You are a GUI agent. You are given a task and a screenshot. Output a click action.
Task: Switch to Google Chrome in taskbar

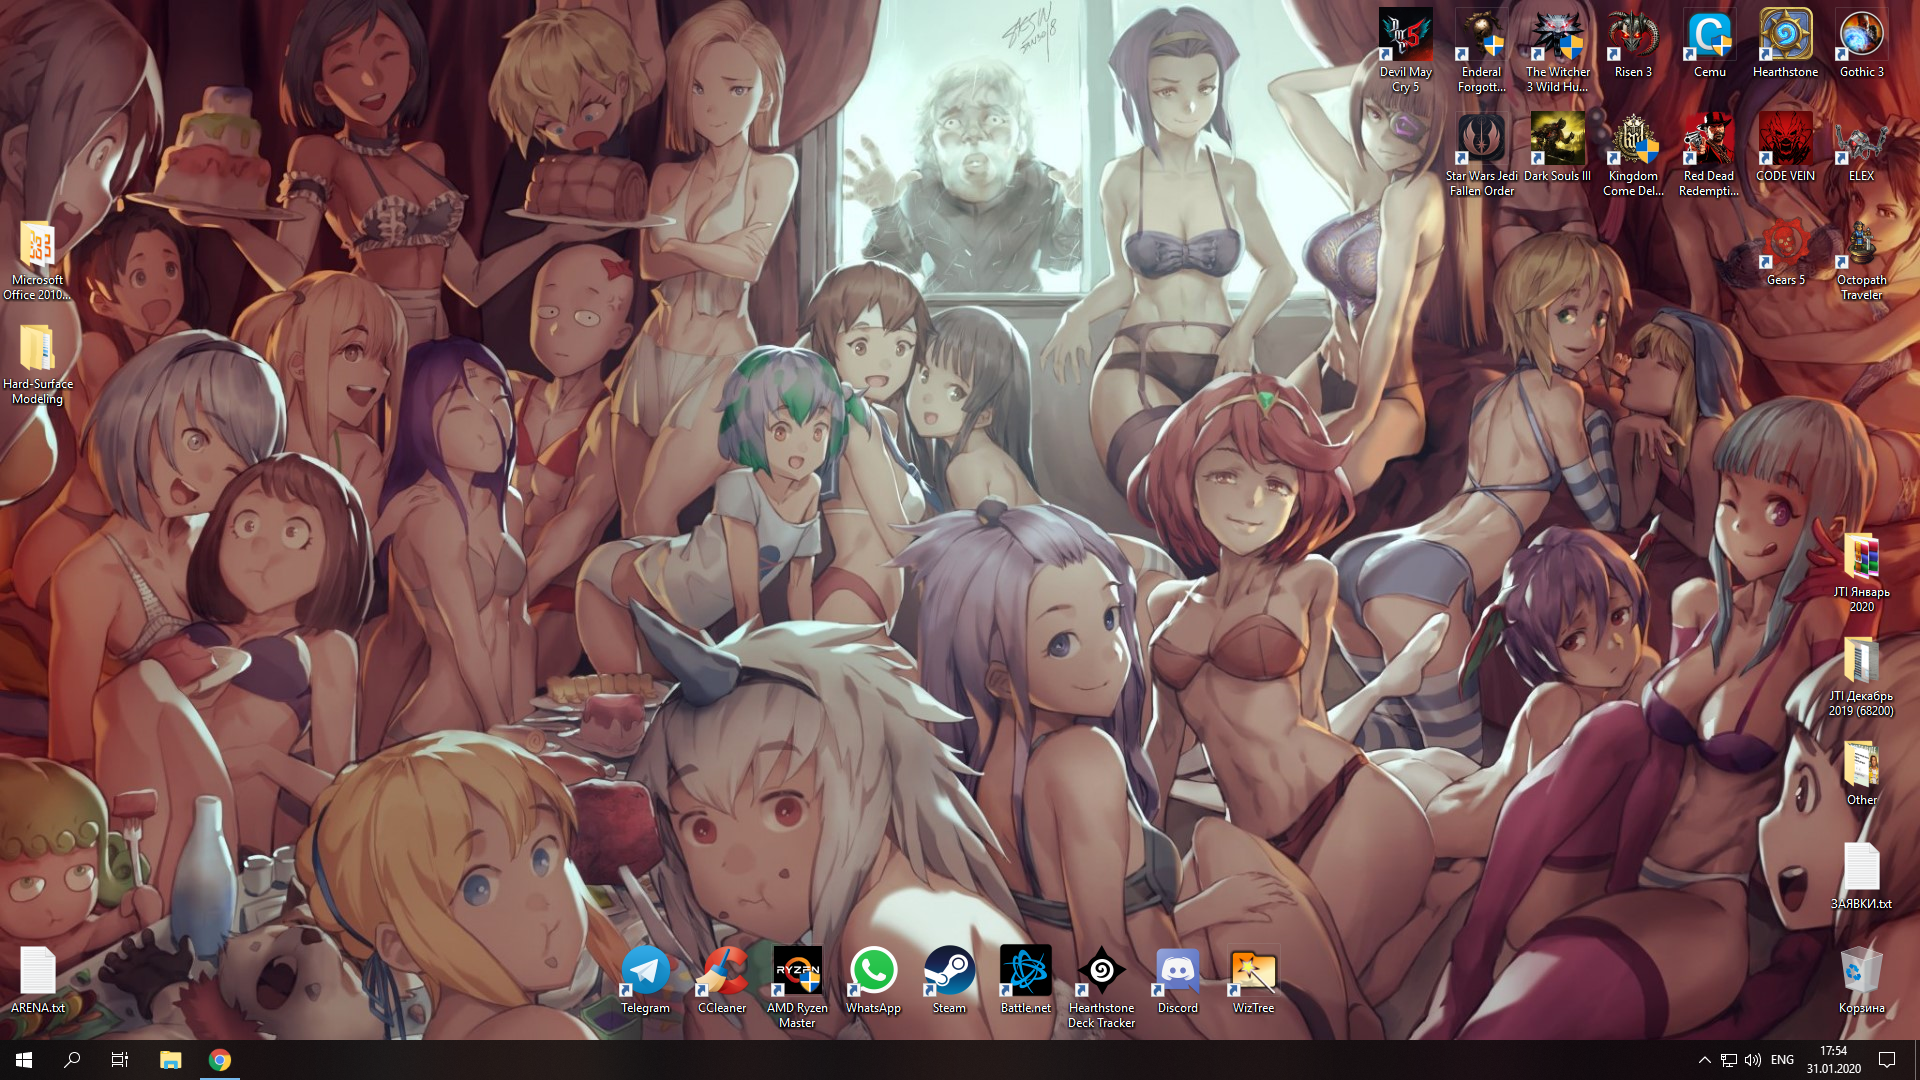click(220, 1060)
